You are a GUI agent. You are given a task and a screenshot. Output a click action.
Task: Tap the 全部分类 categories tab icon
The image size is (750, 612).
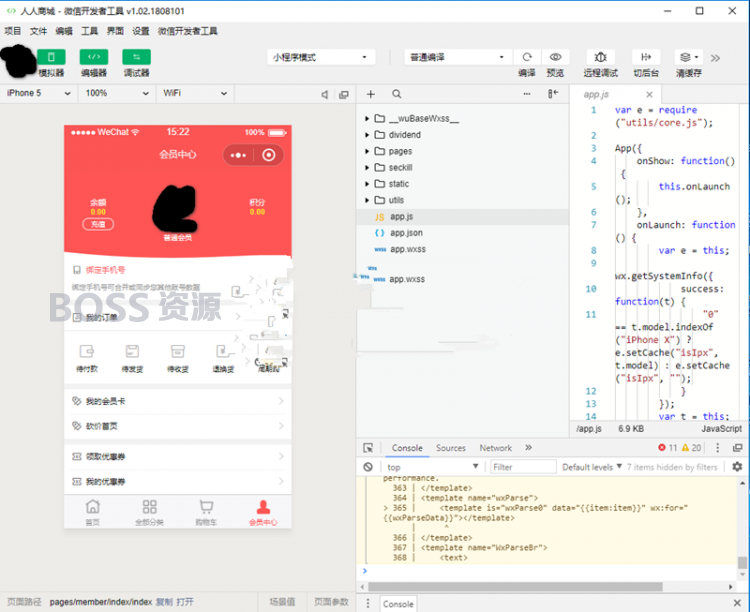pyautogui.click(x=149, y=507)
